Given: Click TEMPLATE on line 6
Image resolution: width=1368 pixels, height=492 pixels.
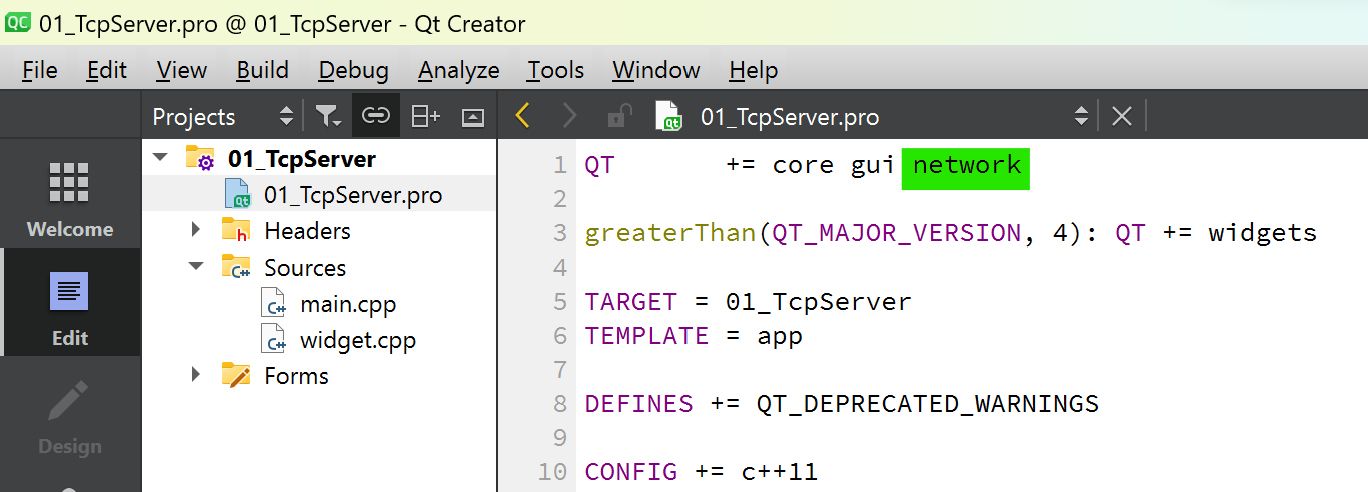Looking at the screenshot, I should (x=646, y=335).
